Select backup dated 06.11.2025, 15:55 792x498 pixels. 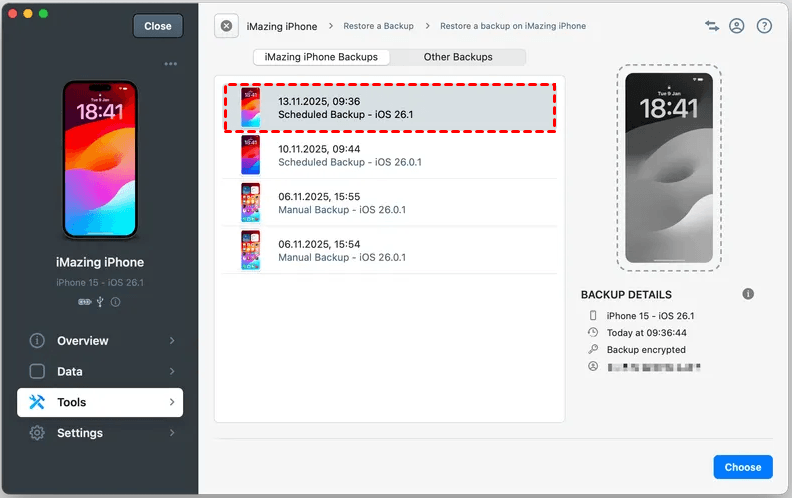(390, 203)
